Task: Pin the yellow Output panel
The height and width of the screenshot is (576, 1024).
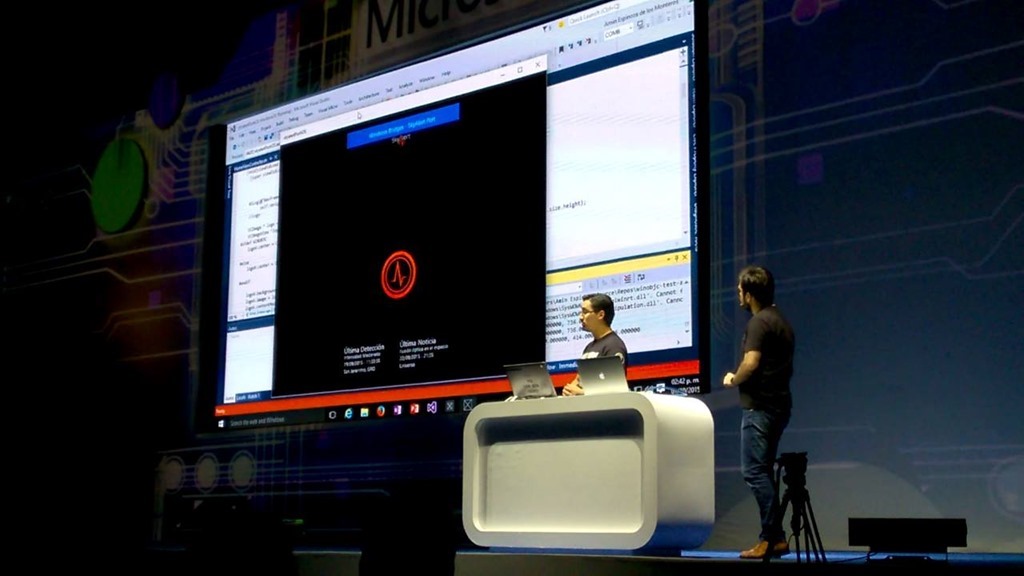Action: pos(676,259)
